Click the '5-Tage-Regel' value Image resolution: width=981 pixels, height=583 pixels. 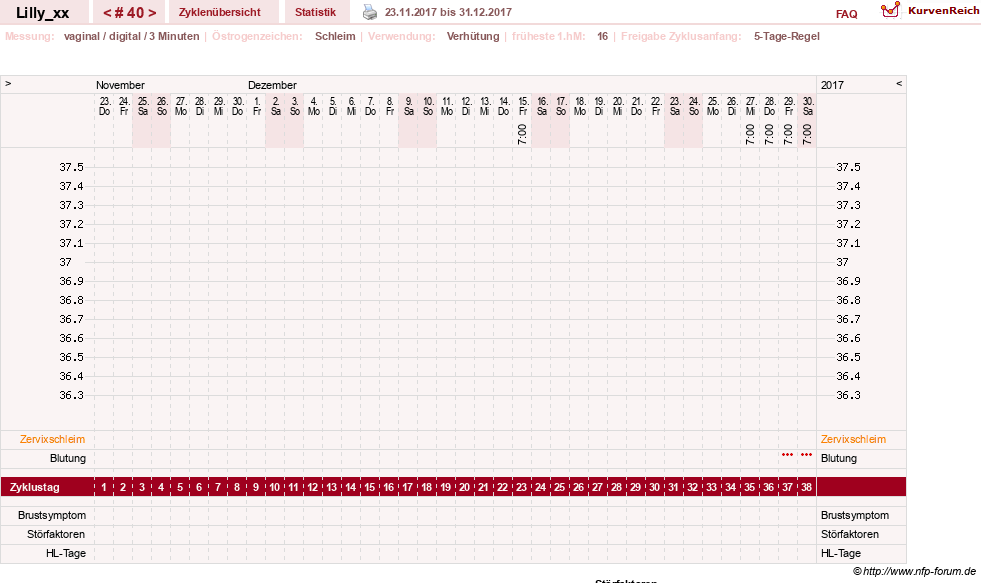786,36
